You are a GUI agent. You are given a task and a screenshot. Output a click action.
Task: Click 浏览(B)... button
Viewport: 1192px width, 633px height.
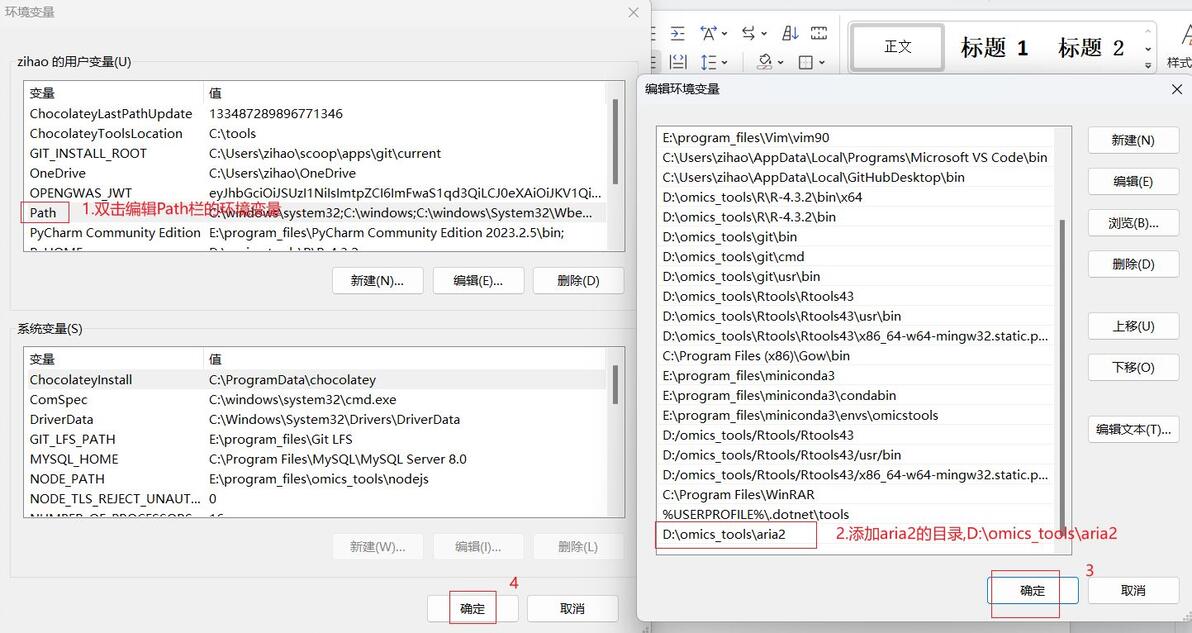pyautogui.click(x=1133, y=223)
